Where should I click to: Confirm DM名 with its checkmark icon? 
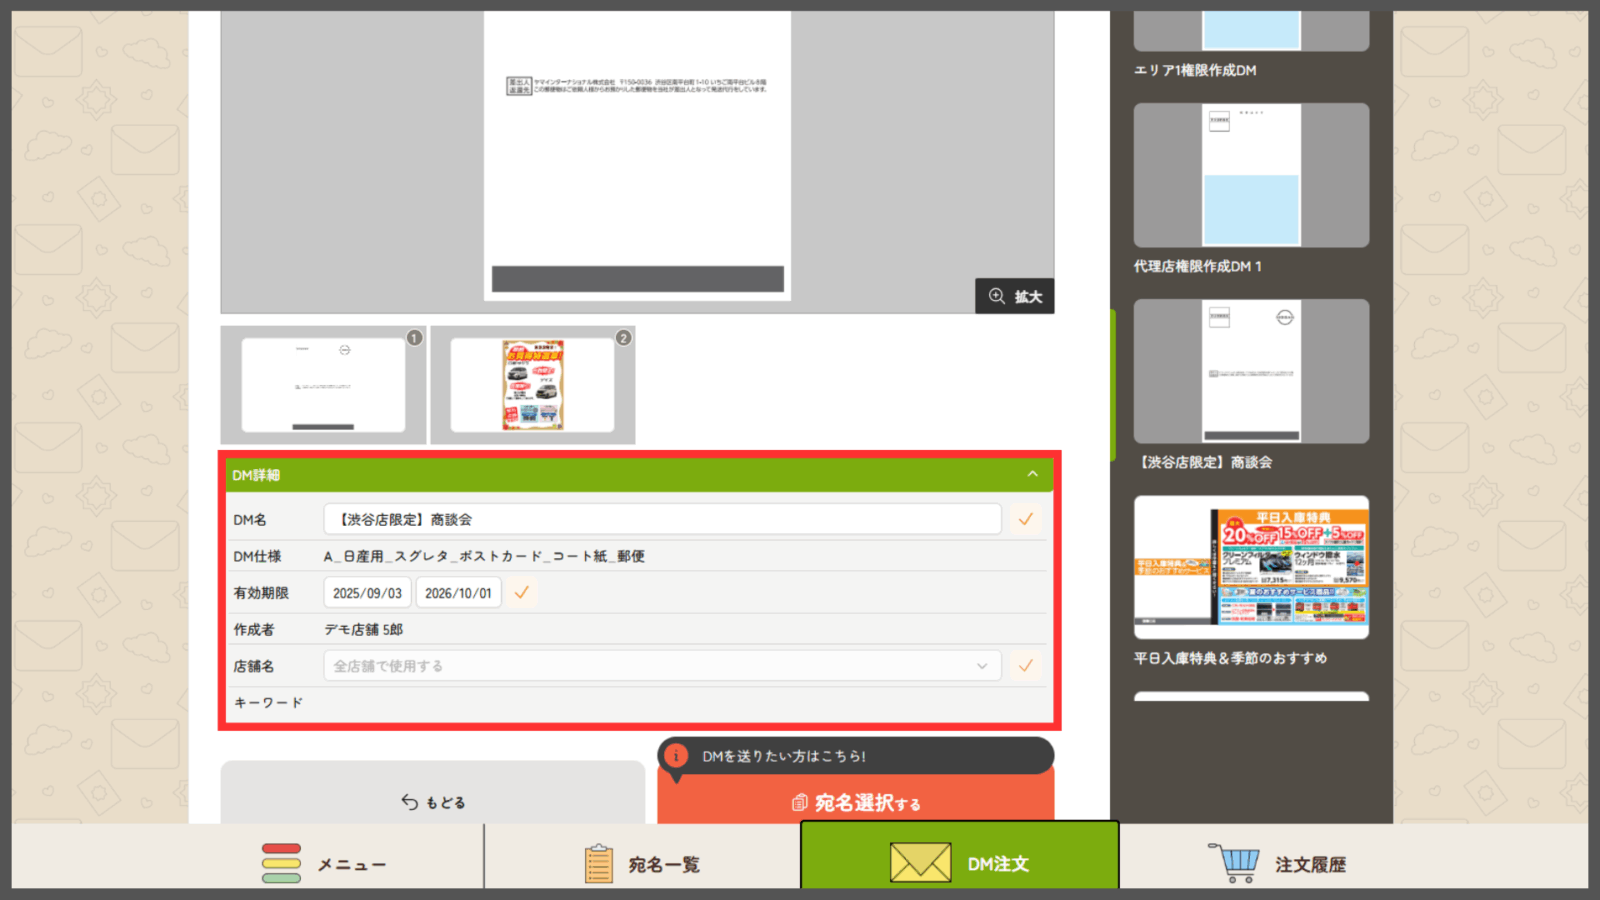tap(1025, 519)
